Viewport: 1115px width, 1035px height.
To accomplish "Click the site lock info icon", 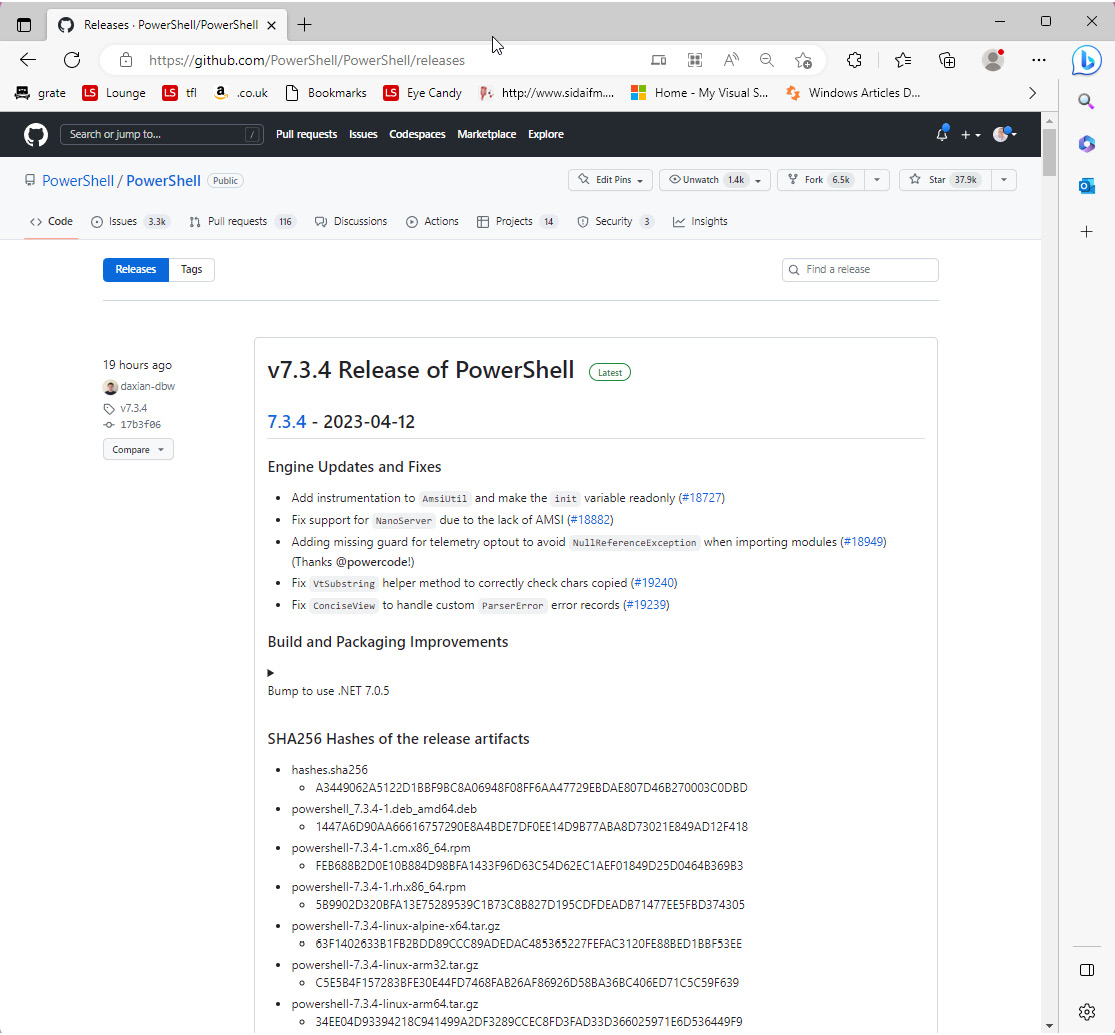I will [126, 60].
